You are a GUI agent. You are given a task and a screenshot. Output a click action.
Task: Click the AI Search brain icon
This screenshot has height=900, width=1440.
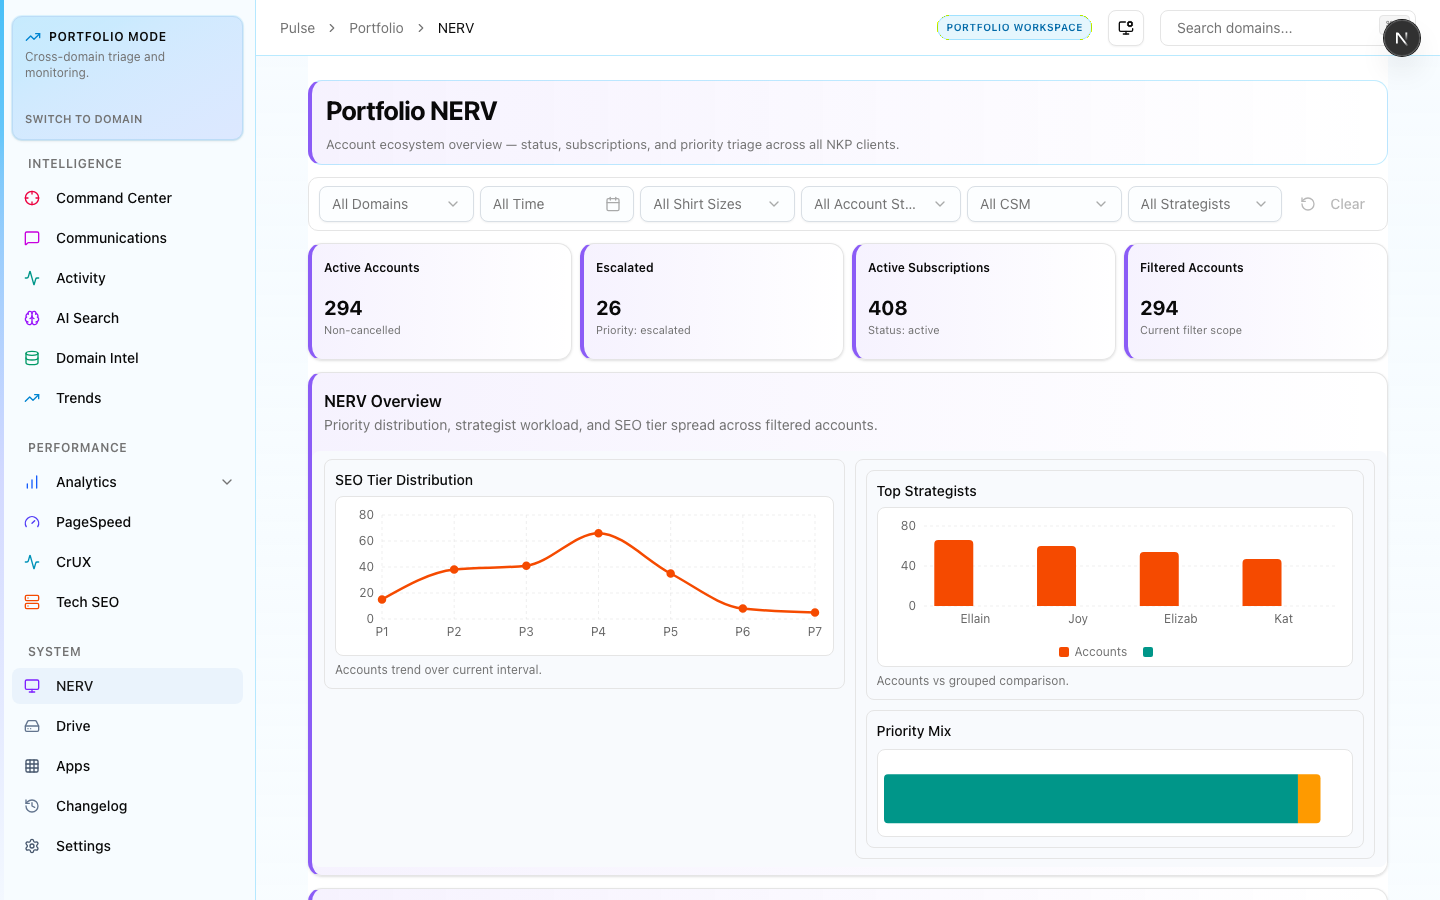click(x=32, y=318)
